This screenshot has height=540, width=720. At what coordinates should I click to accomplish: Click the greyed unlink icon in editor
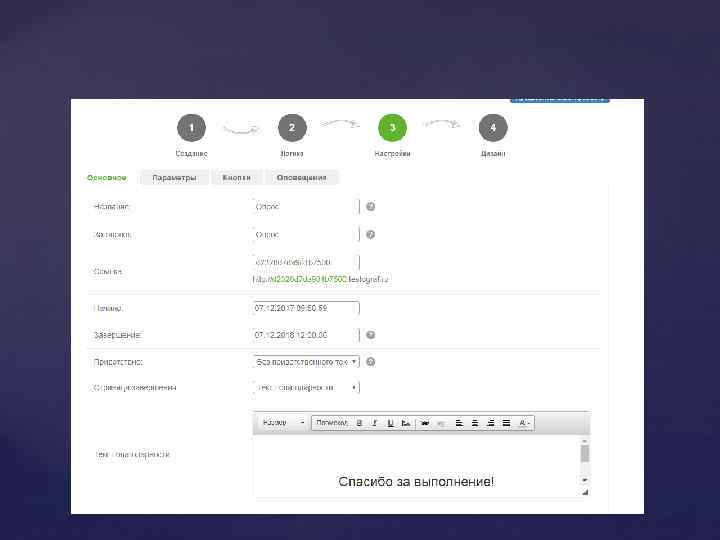click(x=441, y=423)
